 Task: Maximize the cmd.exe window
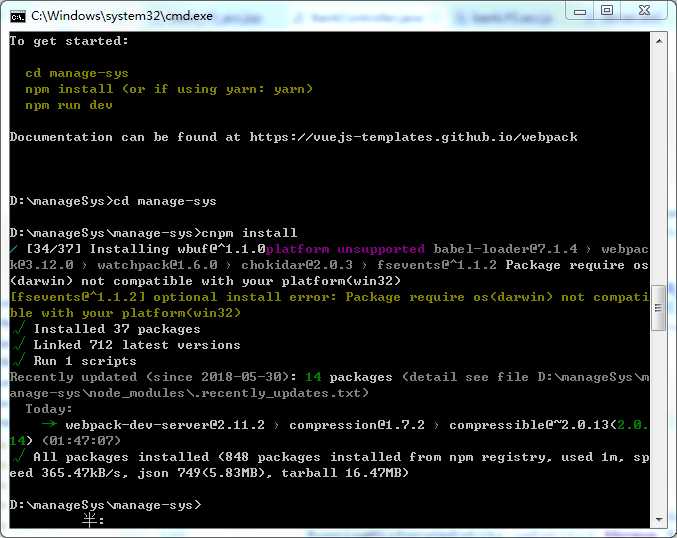pyautogui.click(x=607, y=10)
